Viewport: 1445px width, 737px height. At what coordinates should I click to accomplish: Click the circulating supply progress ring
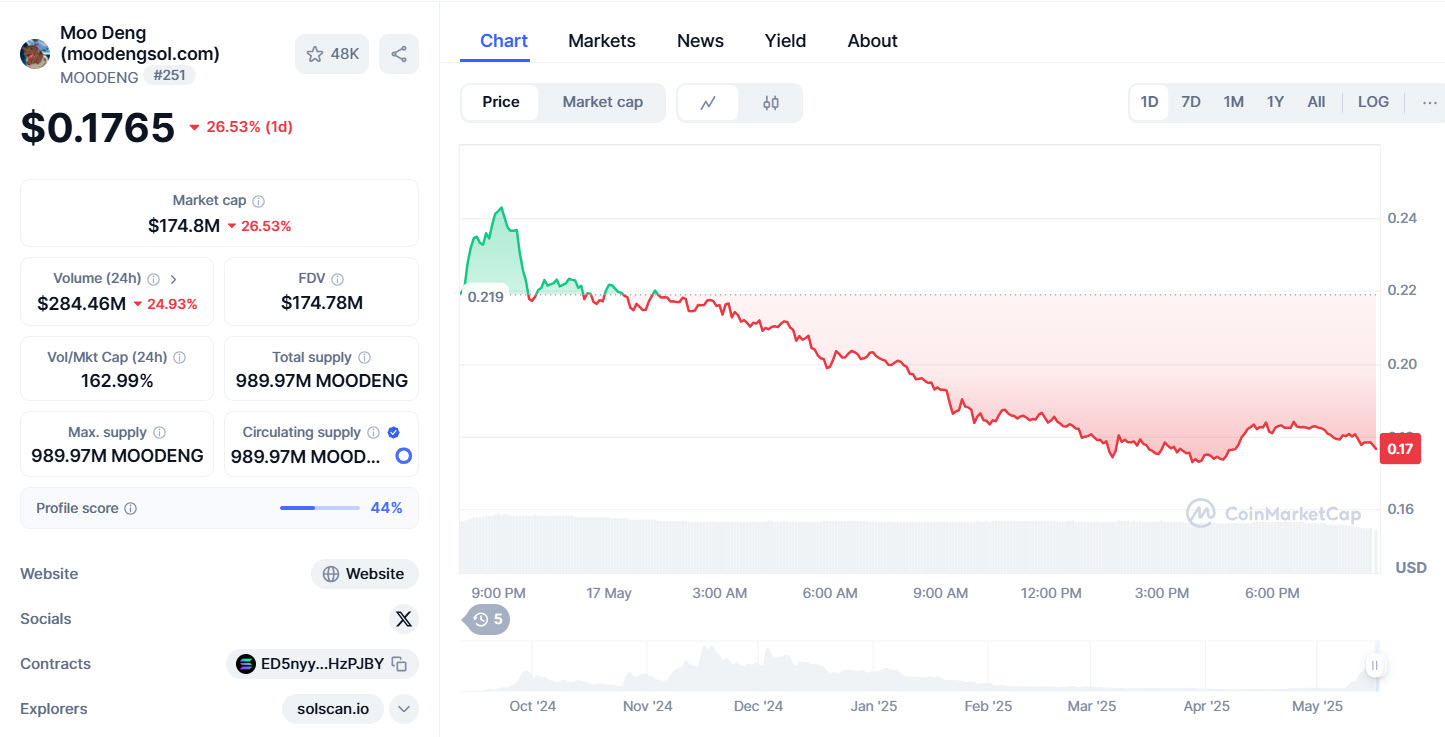pyautogui.click(x=403, y=456)
